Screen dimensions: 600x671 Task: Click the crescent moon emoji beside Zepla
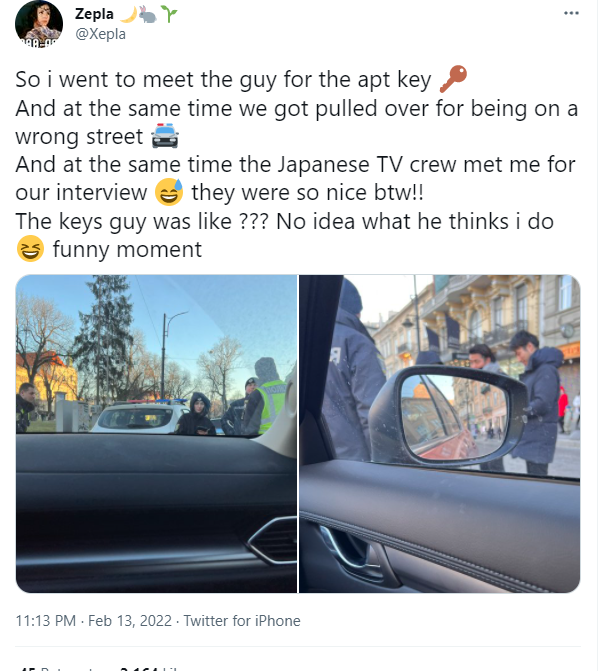(128, 14)
